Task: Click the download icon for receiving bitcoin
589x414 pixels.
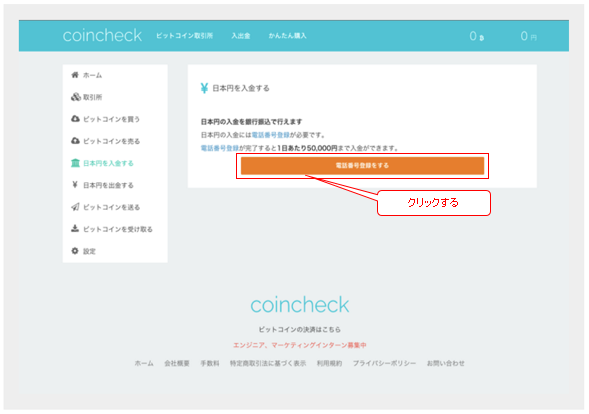Action: [x=75, y=228]
